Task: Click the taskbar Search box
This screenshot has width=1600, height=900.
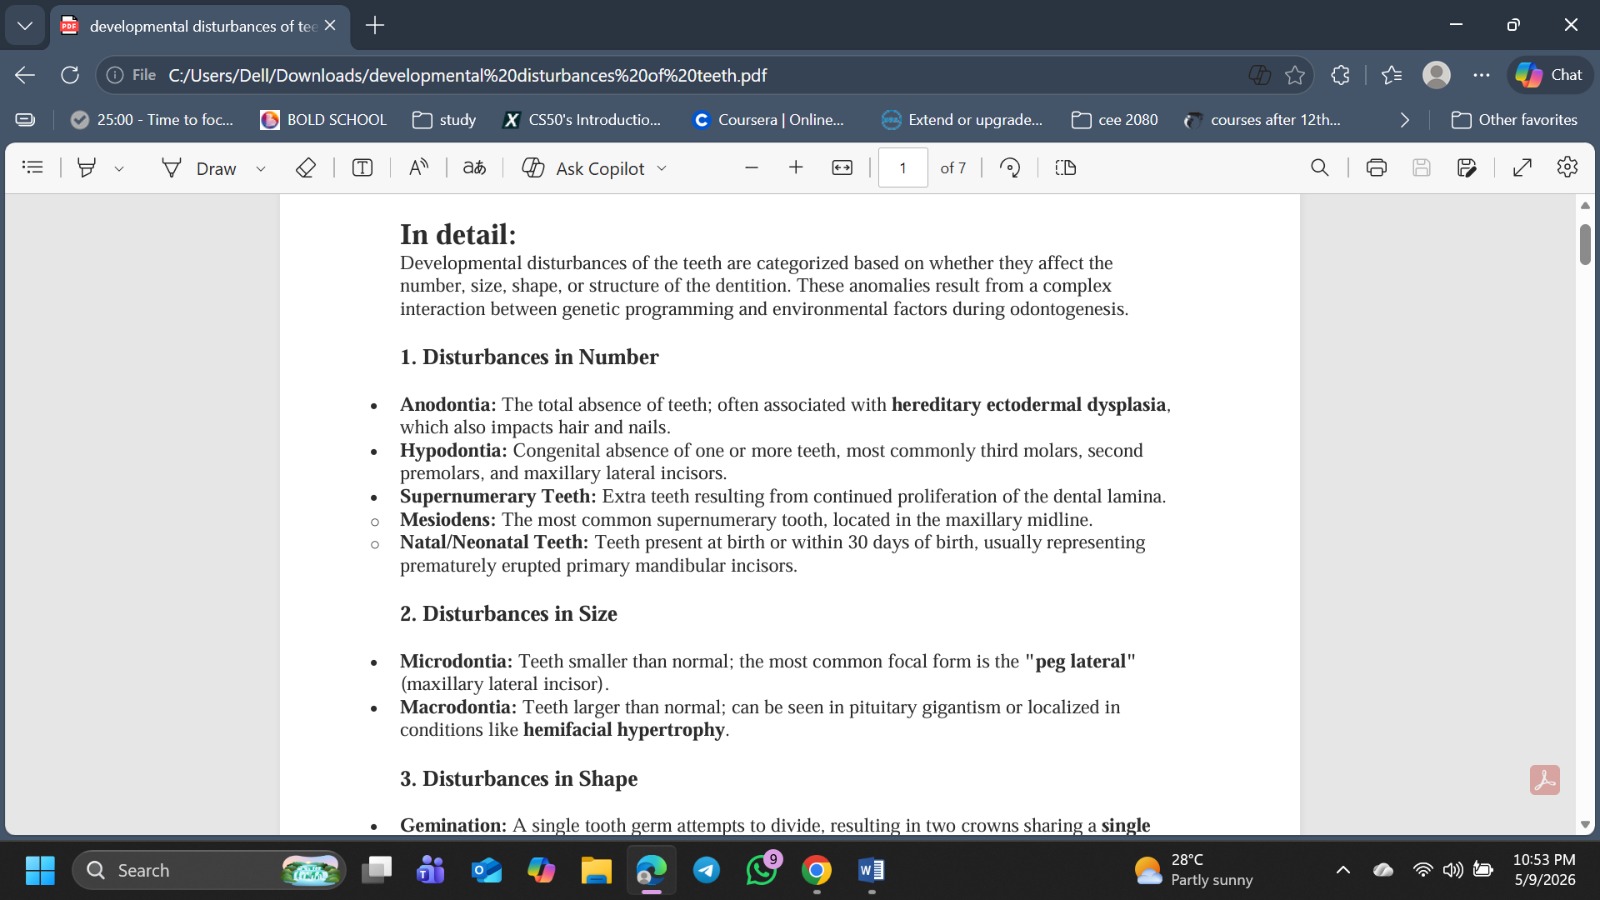Action: click(x=209, y=870)
